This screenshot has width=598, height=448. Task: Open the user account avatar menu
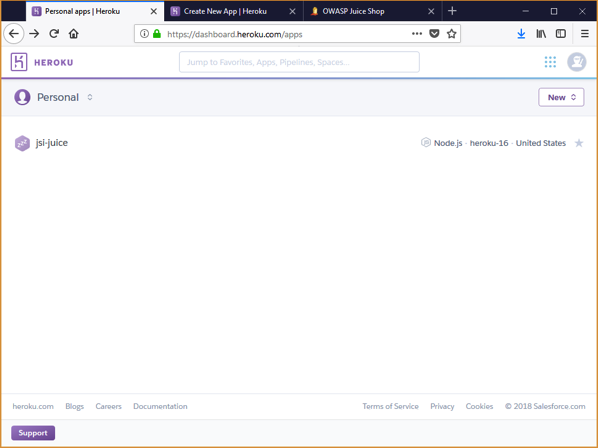576,62
